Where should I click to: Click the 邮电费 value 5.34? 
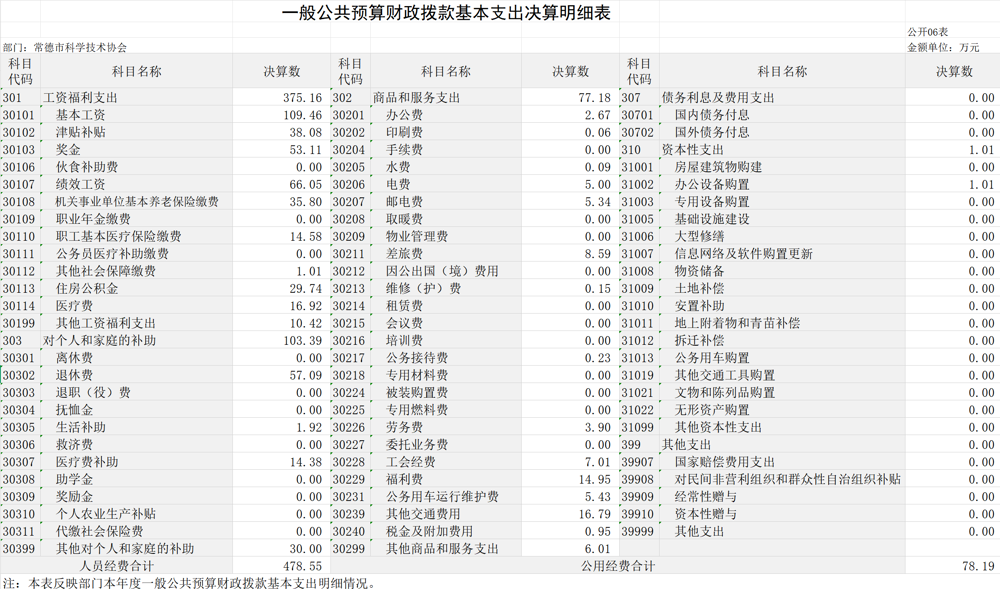pos(598,201)
